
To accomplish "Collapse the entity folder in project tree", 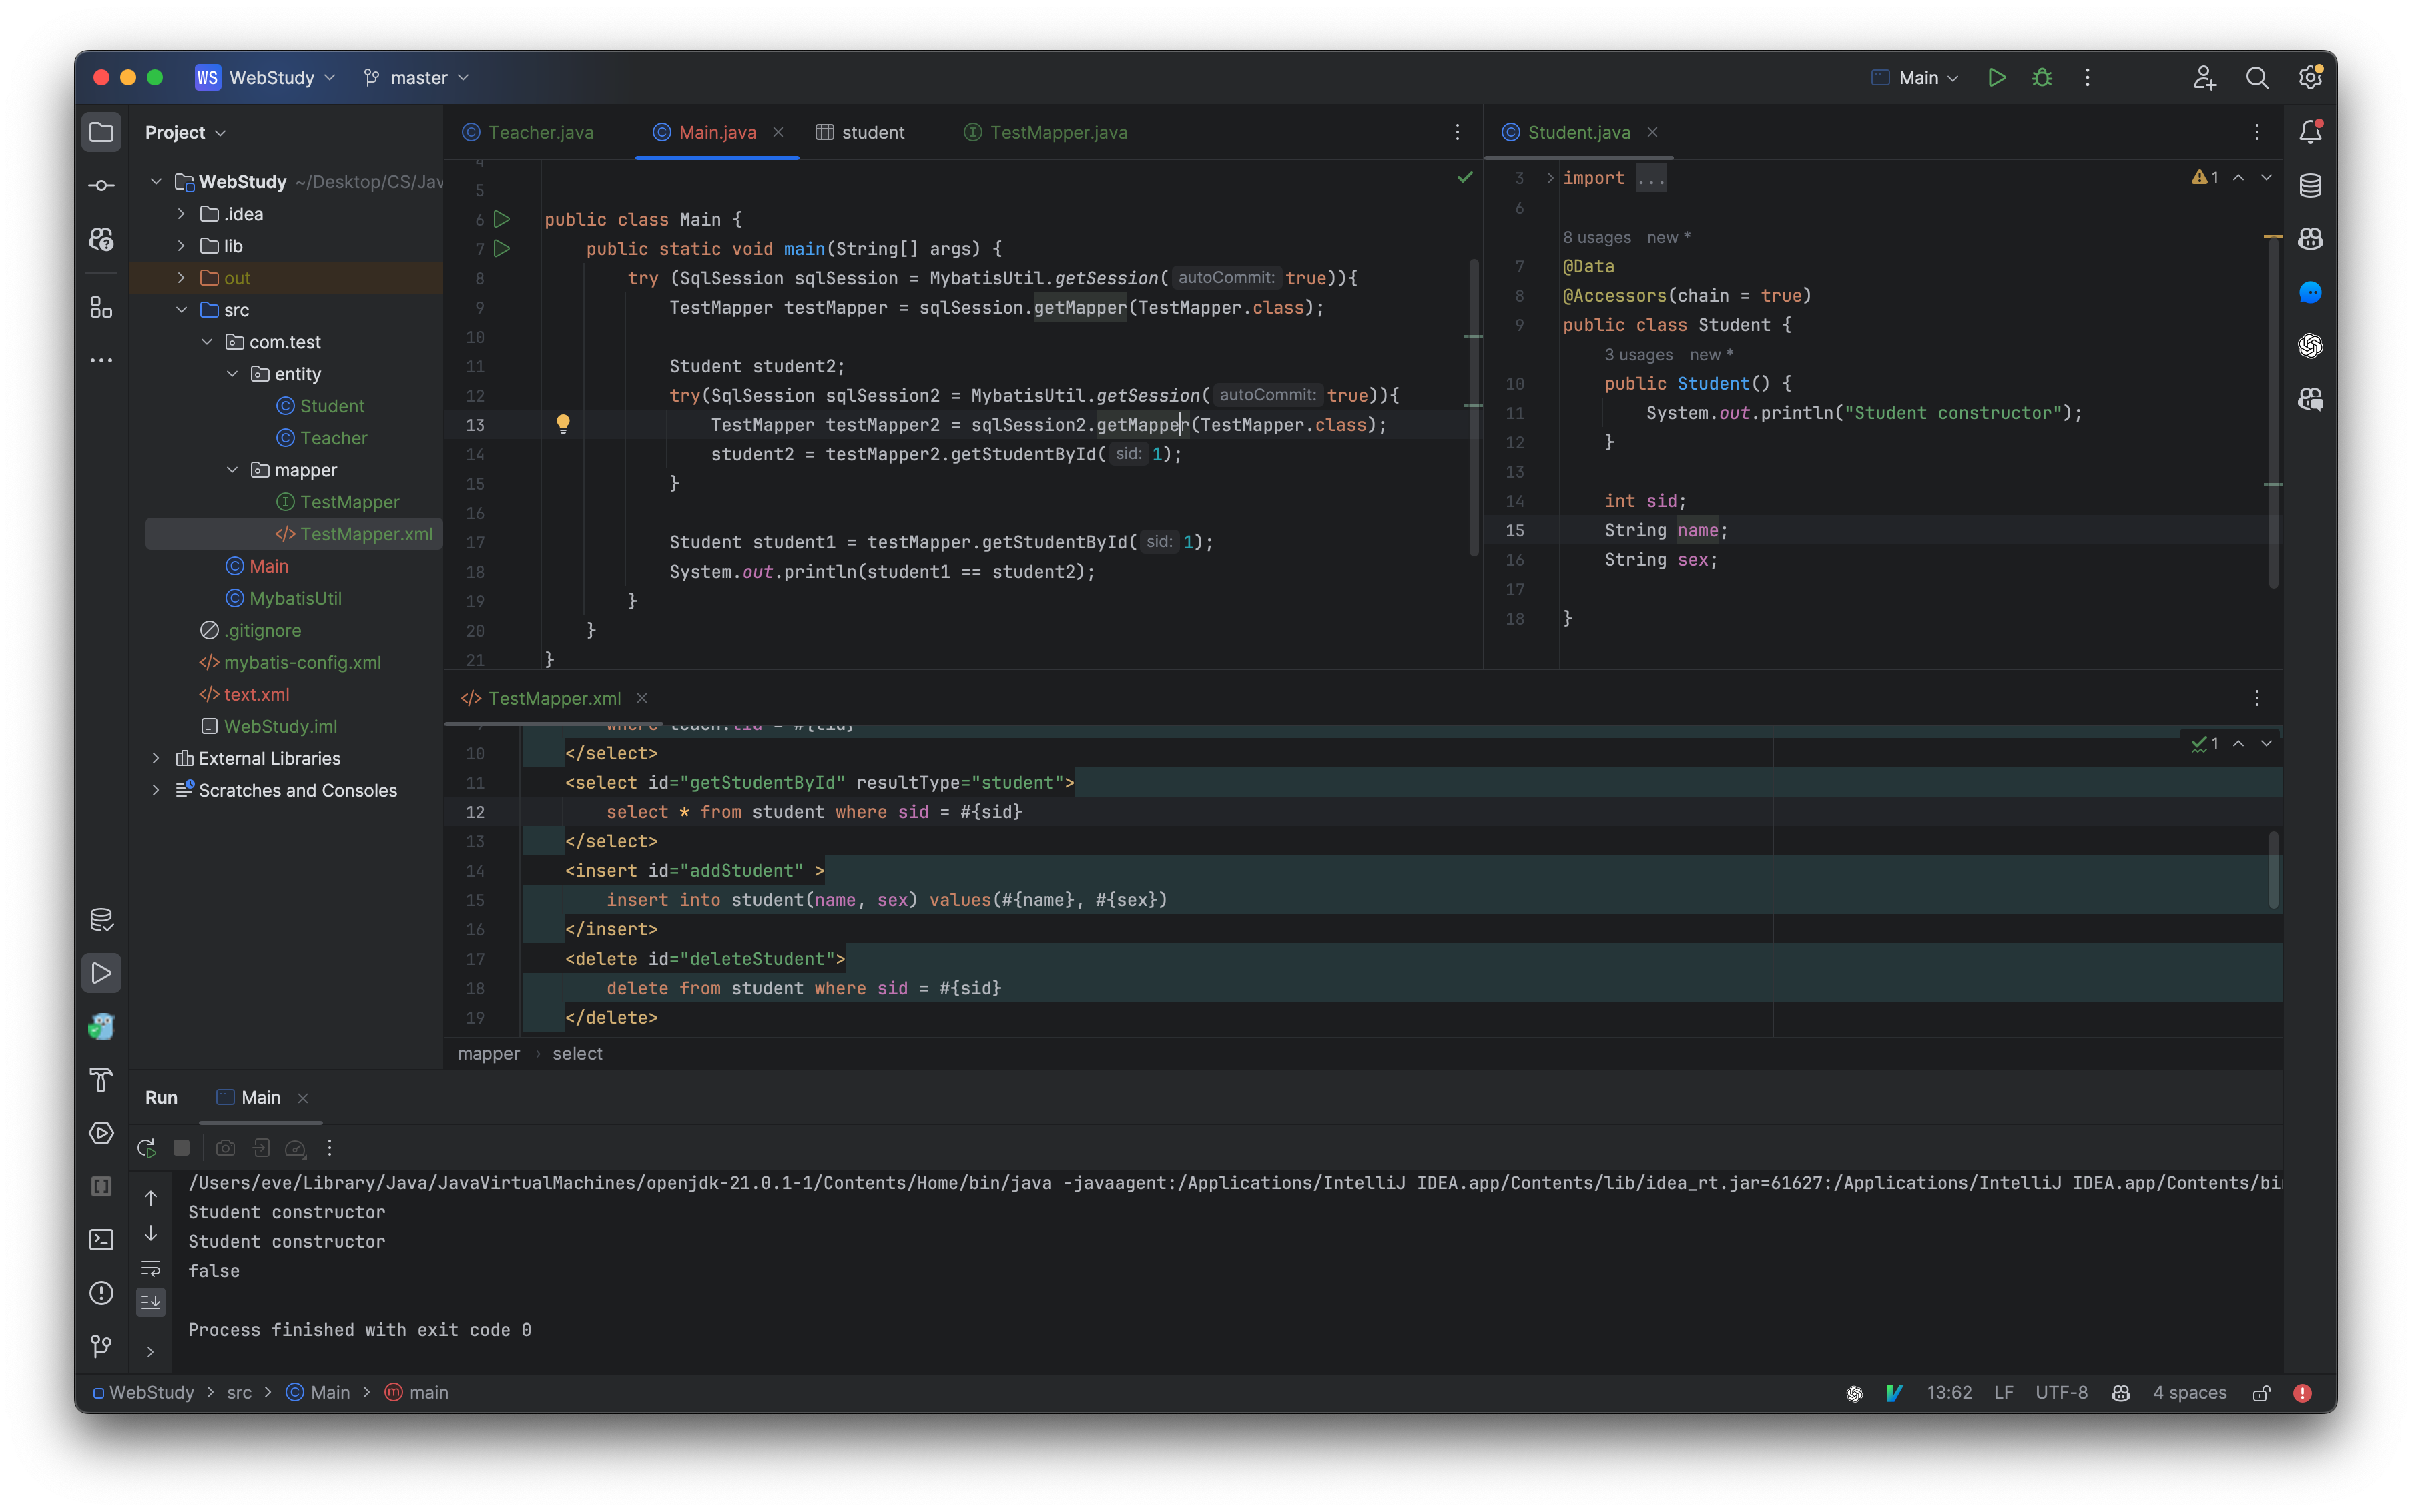I will pos(233,374).
